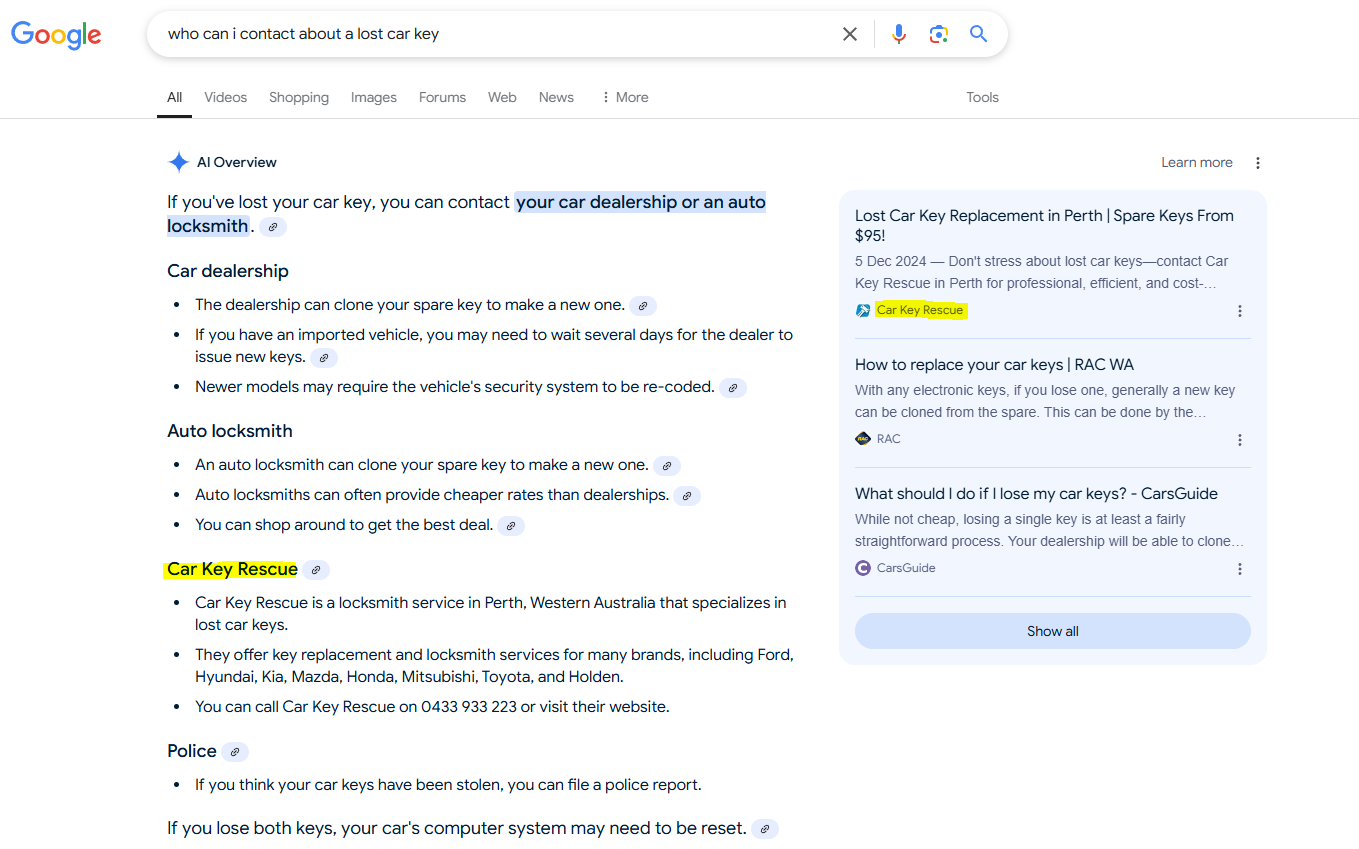Clear the search box with the X icon

point(850,34)
